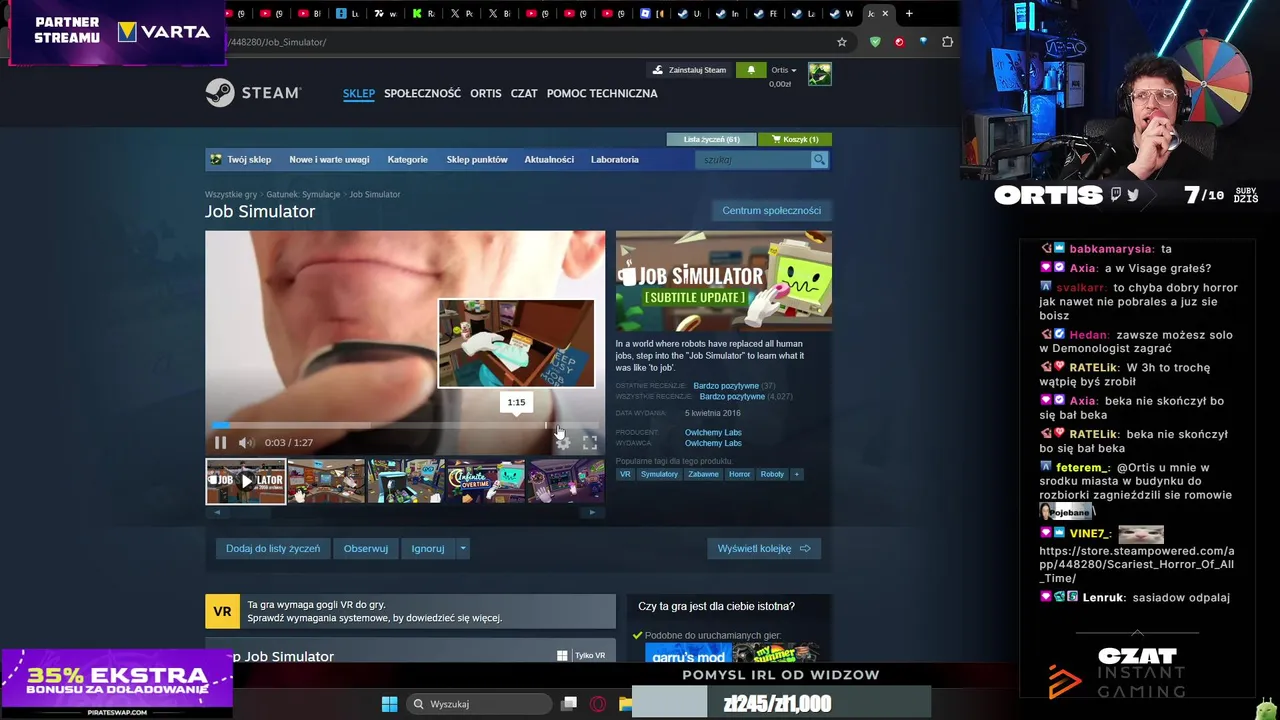
Task: Expand the Ignoruj dropdown arrow
Action: point(462,548)
